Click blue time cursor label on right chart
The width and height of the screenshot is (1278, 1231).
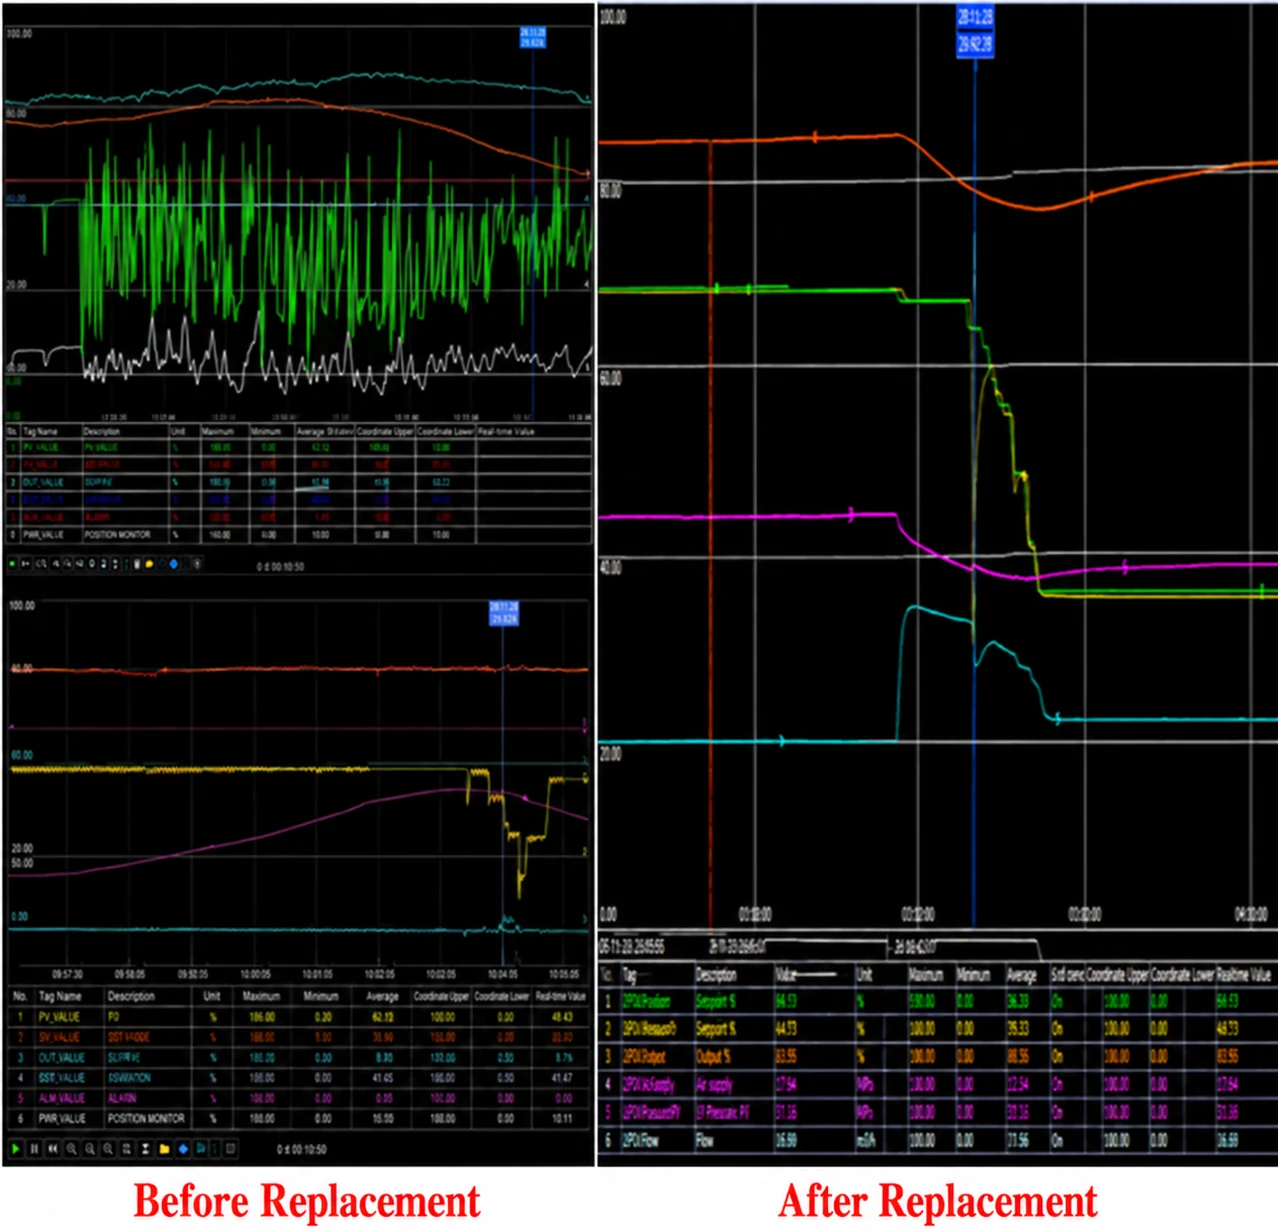[975, 31]
